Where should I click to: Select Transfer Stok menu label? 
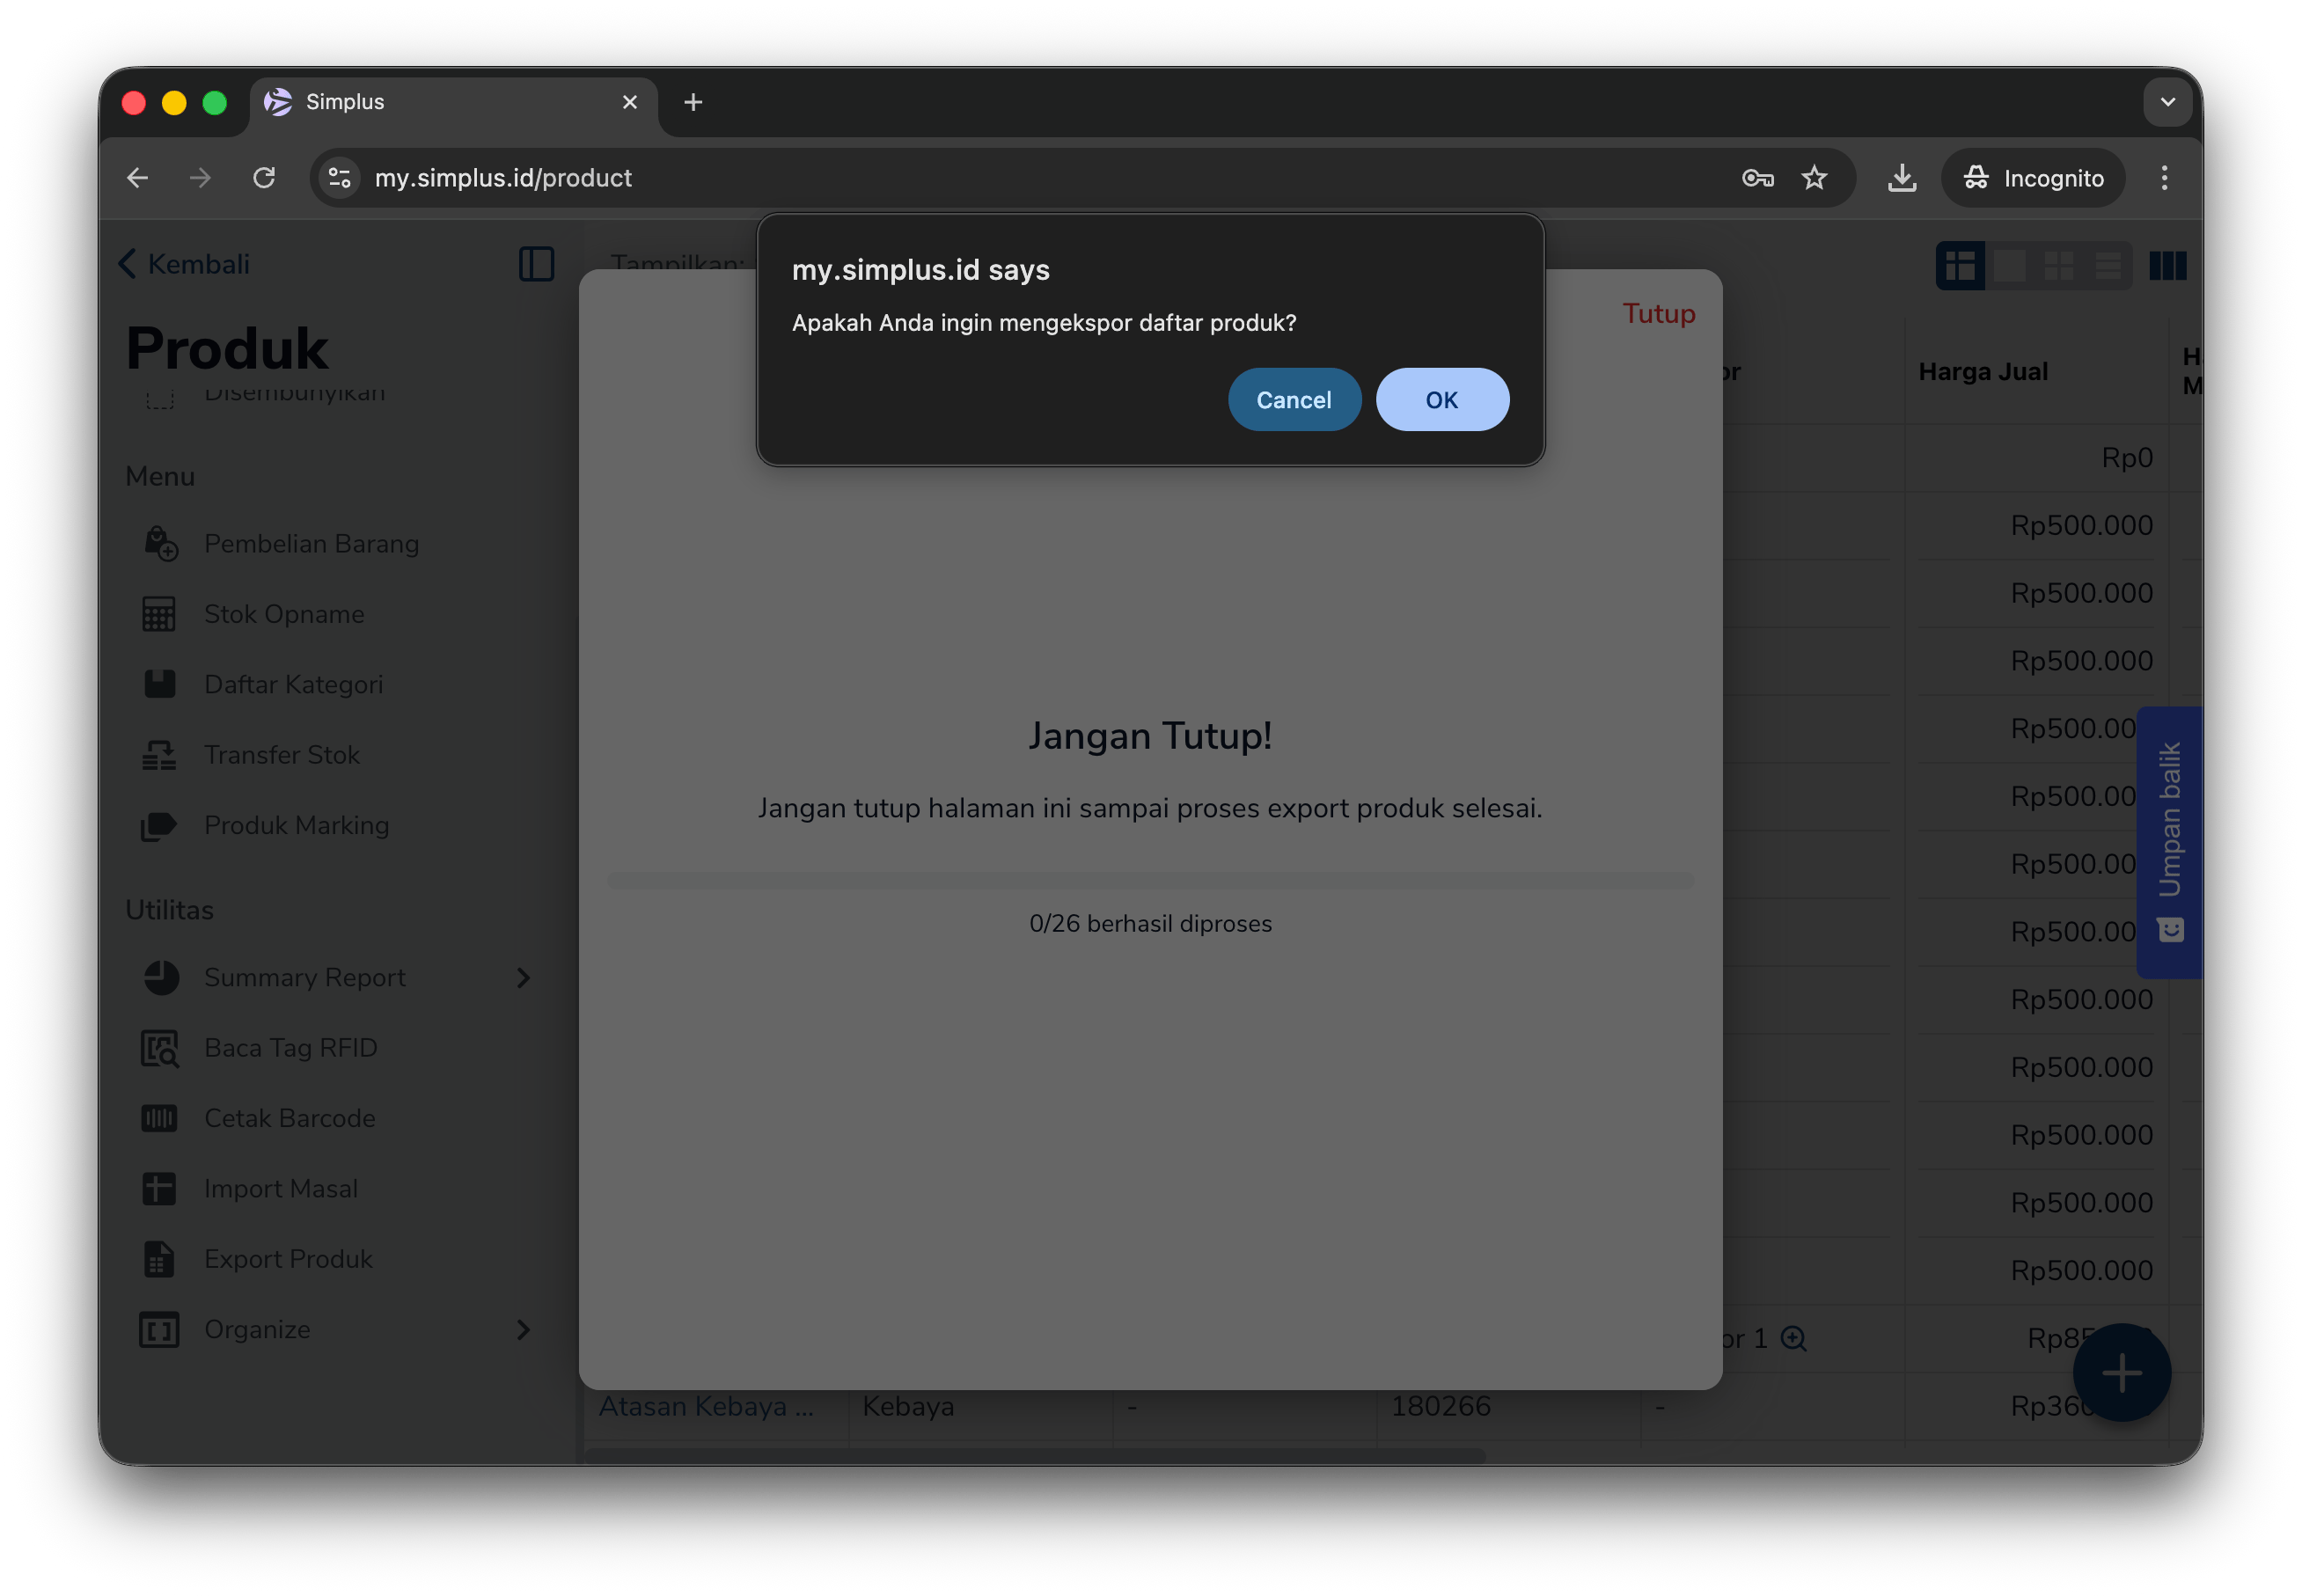[282, 755]
